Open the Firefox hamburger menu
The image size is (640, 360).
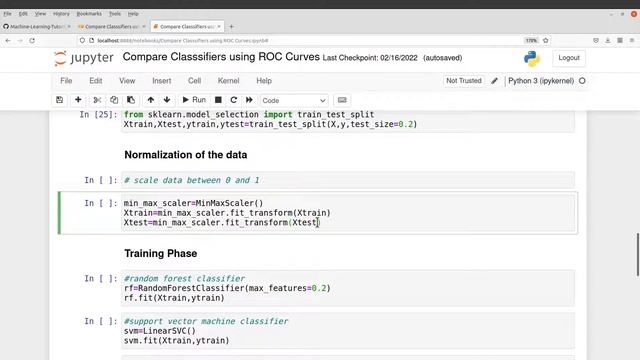[632, 40]
